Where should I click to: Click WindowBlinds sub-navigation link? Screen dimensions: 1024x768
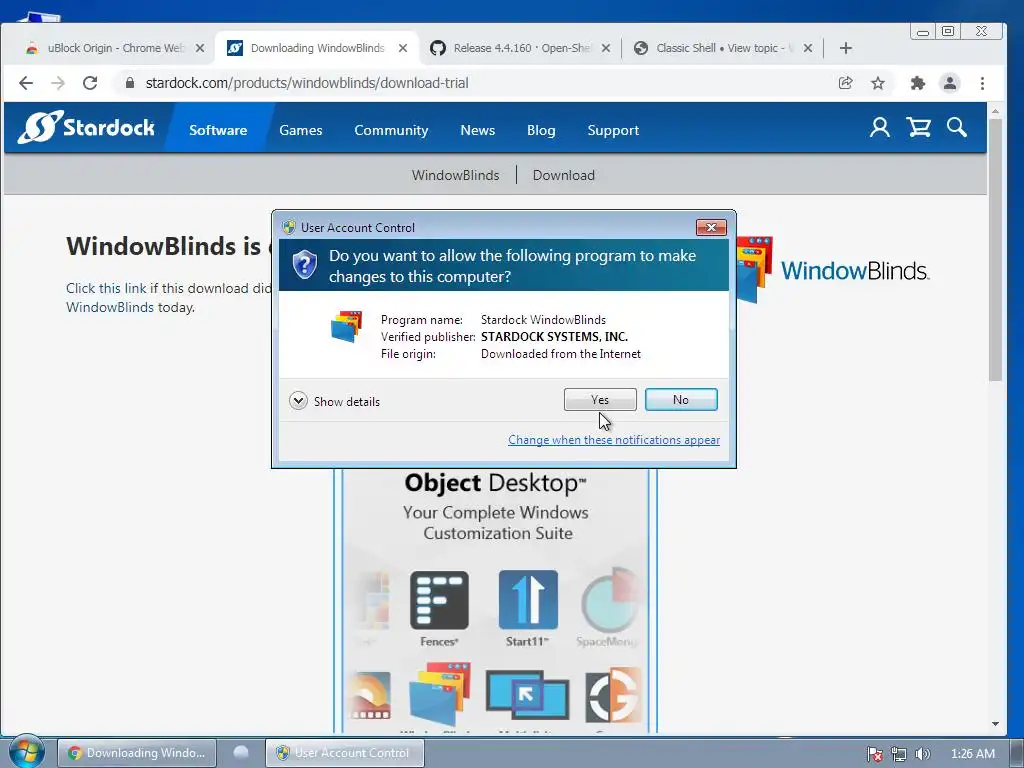pos(455,175)
